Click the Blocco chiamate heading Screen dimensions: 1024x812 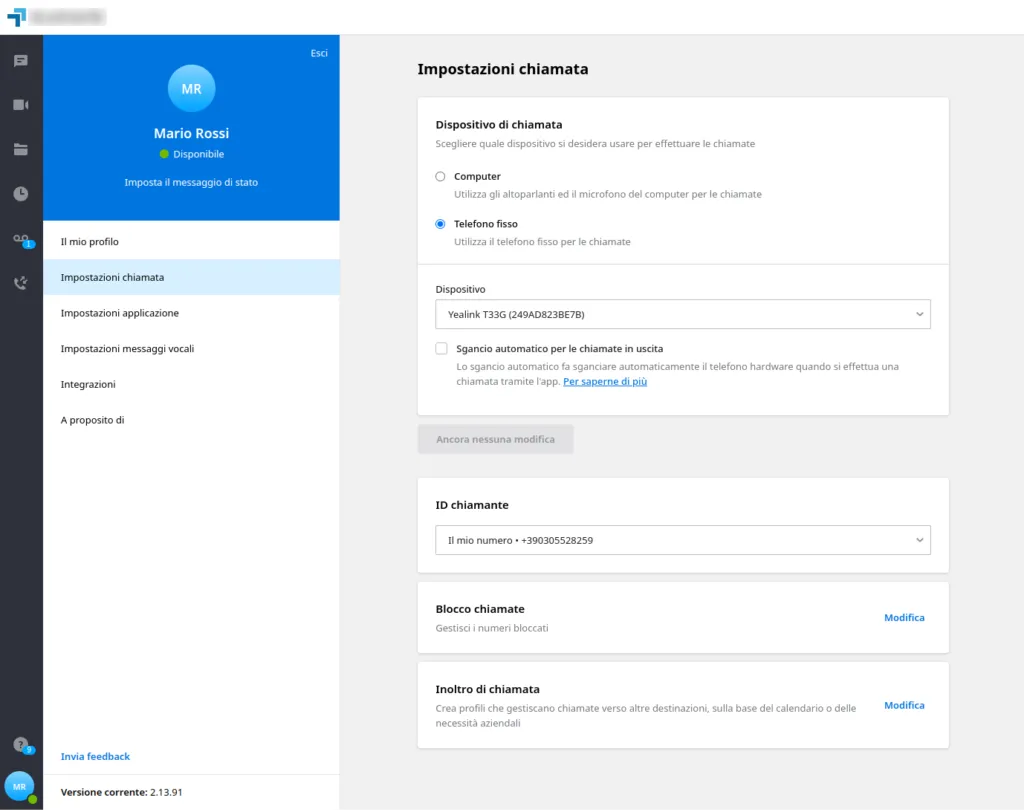pyautogui.click(x=479, y=609)
